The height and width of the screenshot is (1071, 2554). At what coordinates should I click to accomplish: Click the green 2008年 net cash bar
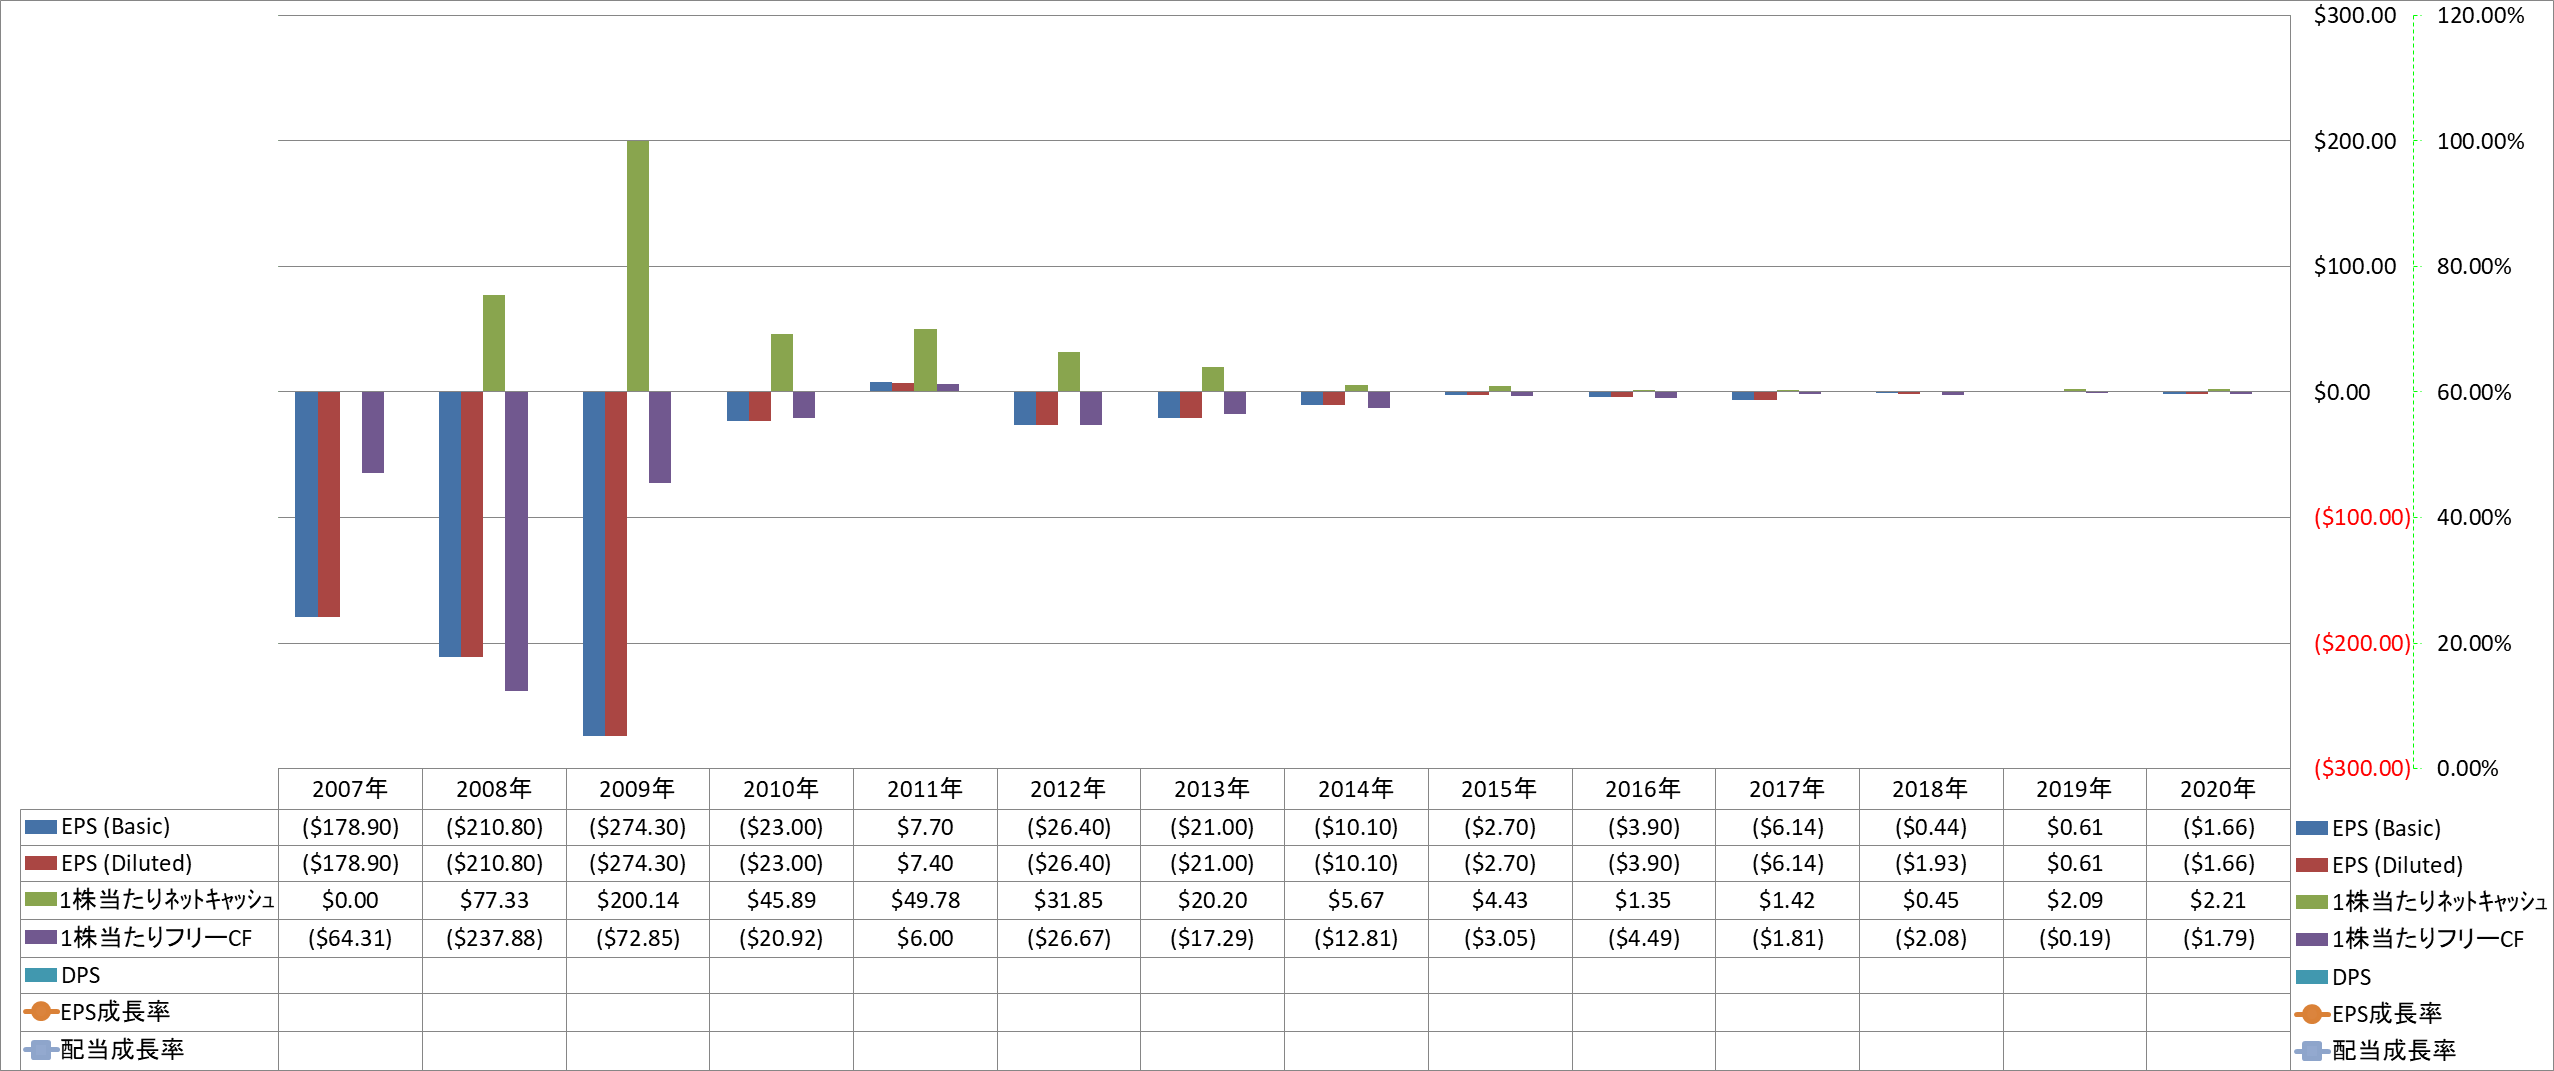[494, 343]
